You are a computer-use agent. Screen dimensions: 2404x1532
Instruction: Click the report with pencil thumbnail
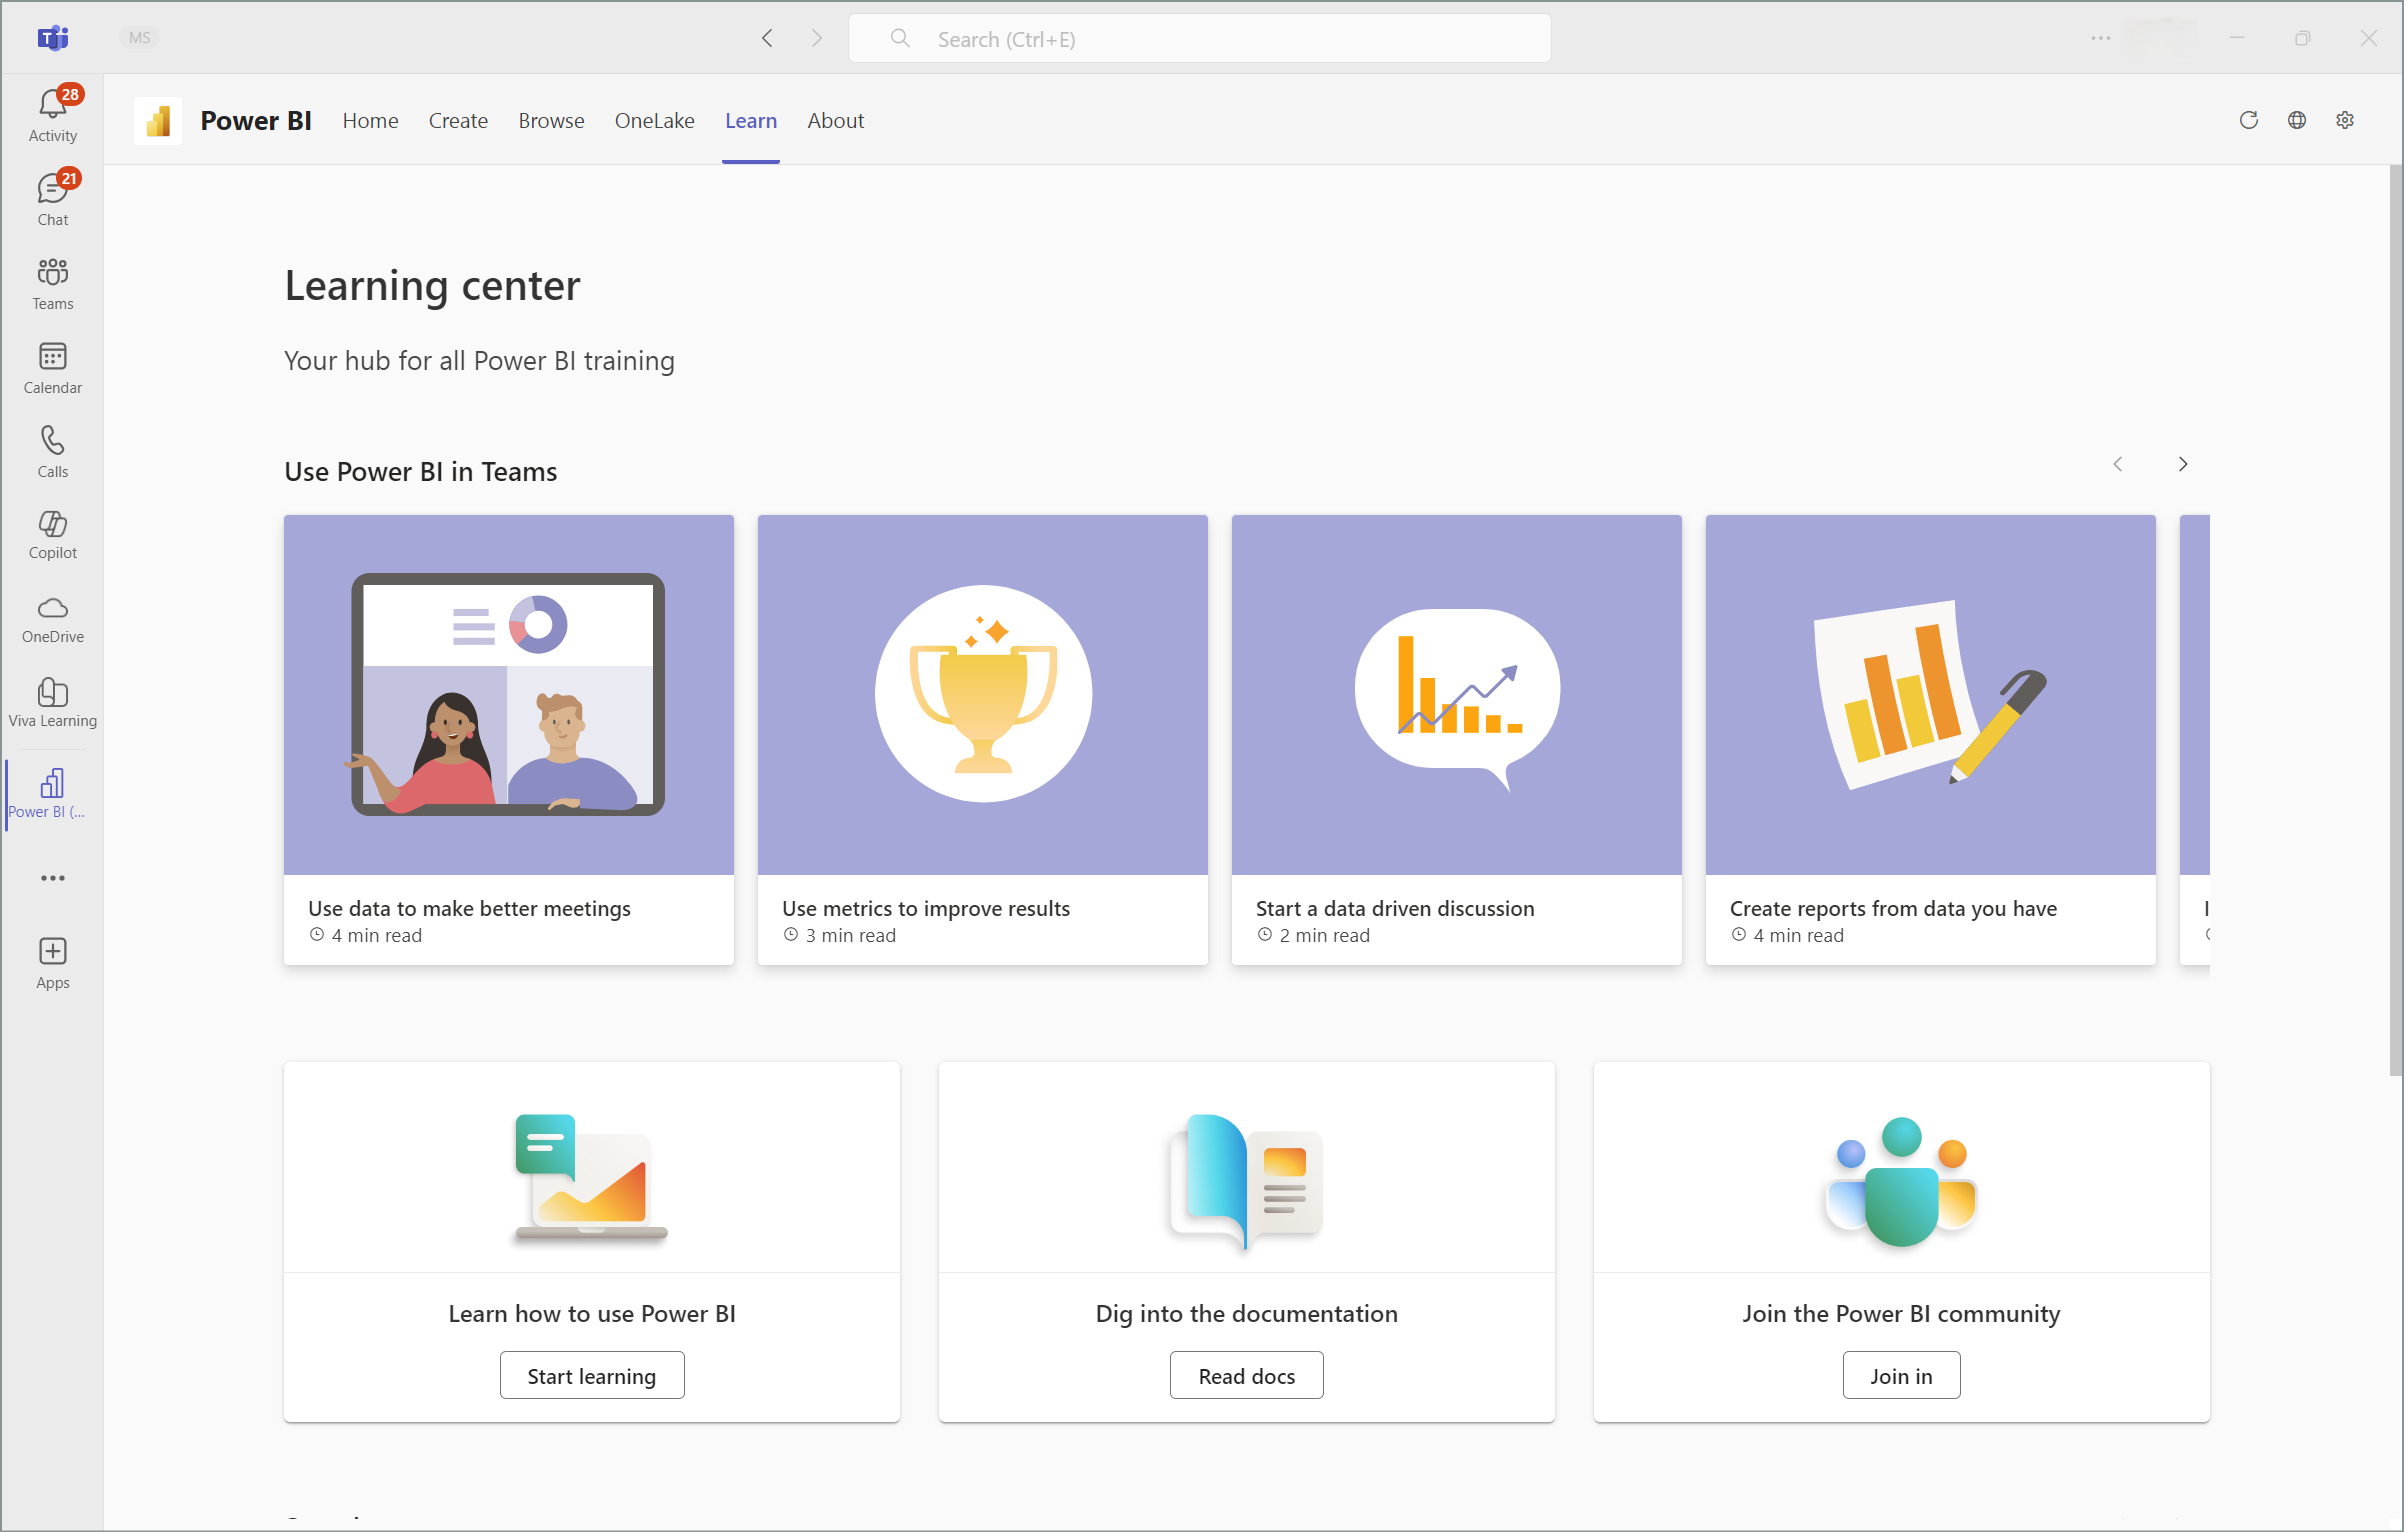[x=1931, y=695]
